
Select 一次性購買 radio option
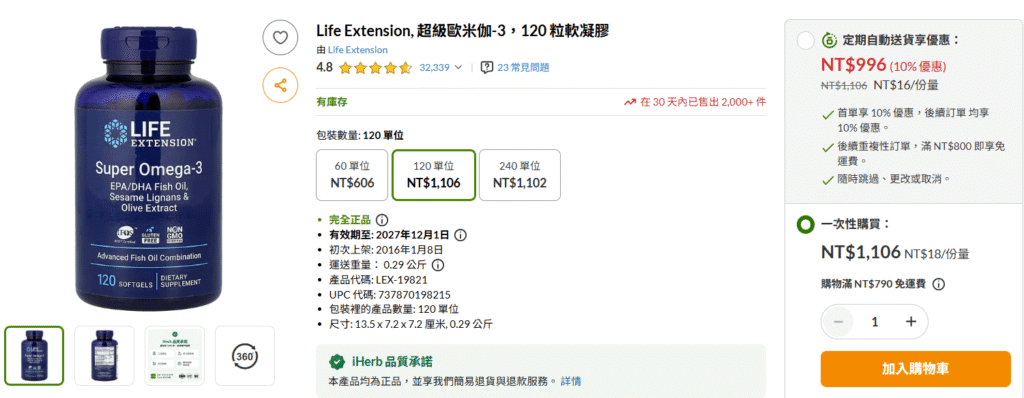point(806,225)
